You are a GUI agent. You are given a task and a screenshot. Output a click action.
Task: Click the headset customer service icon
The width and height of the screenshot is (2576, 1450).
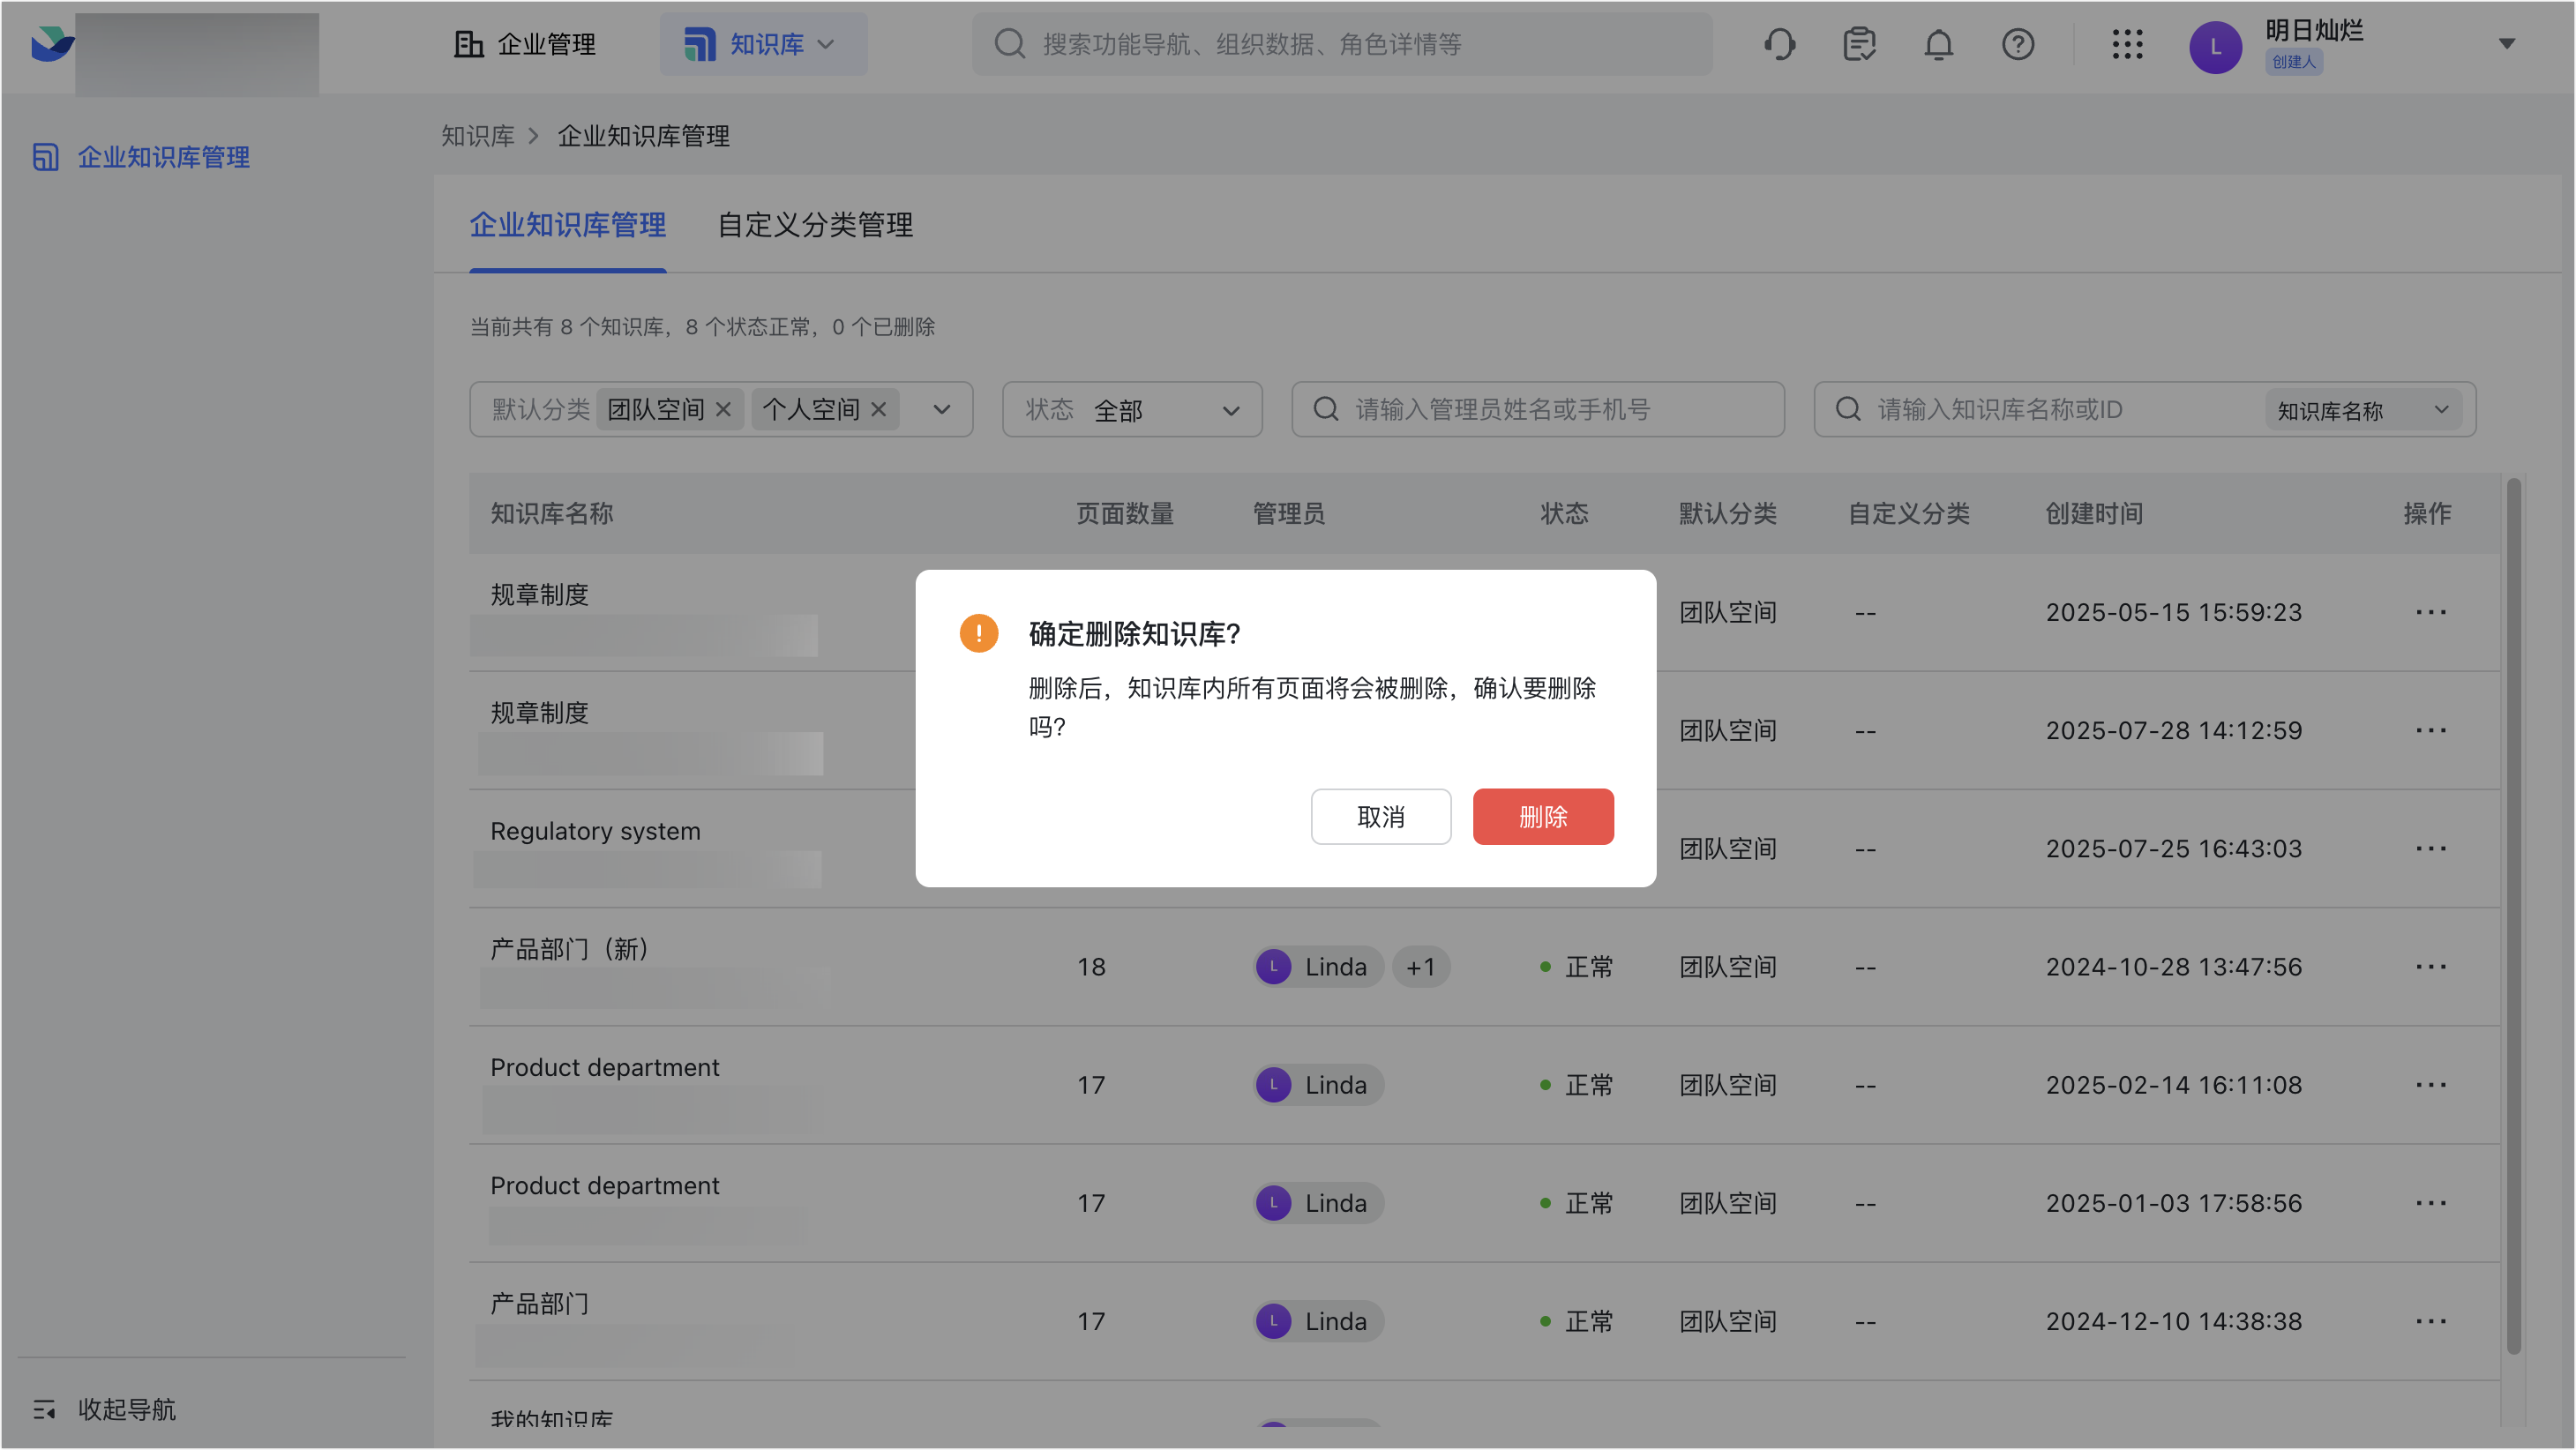1779,44
